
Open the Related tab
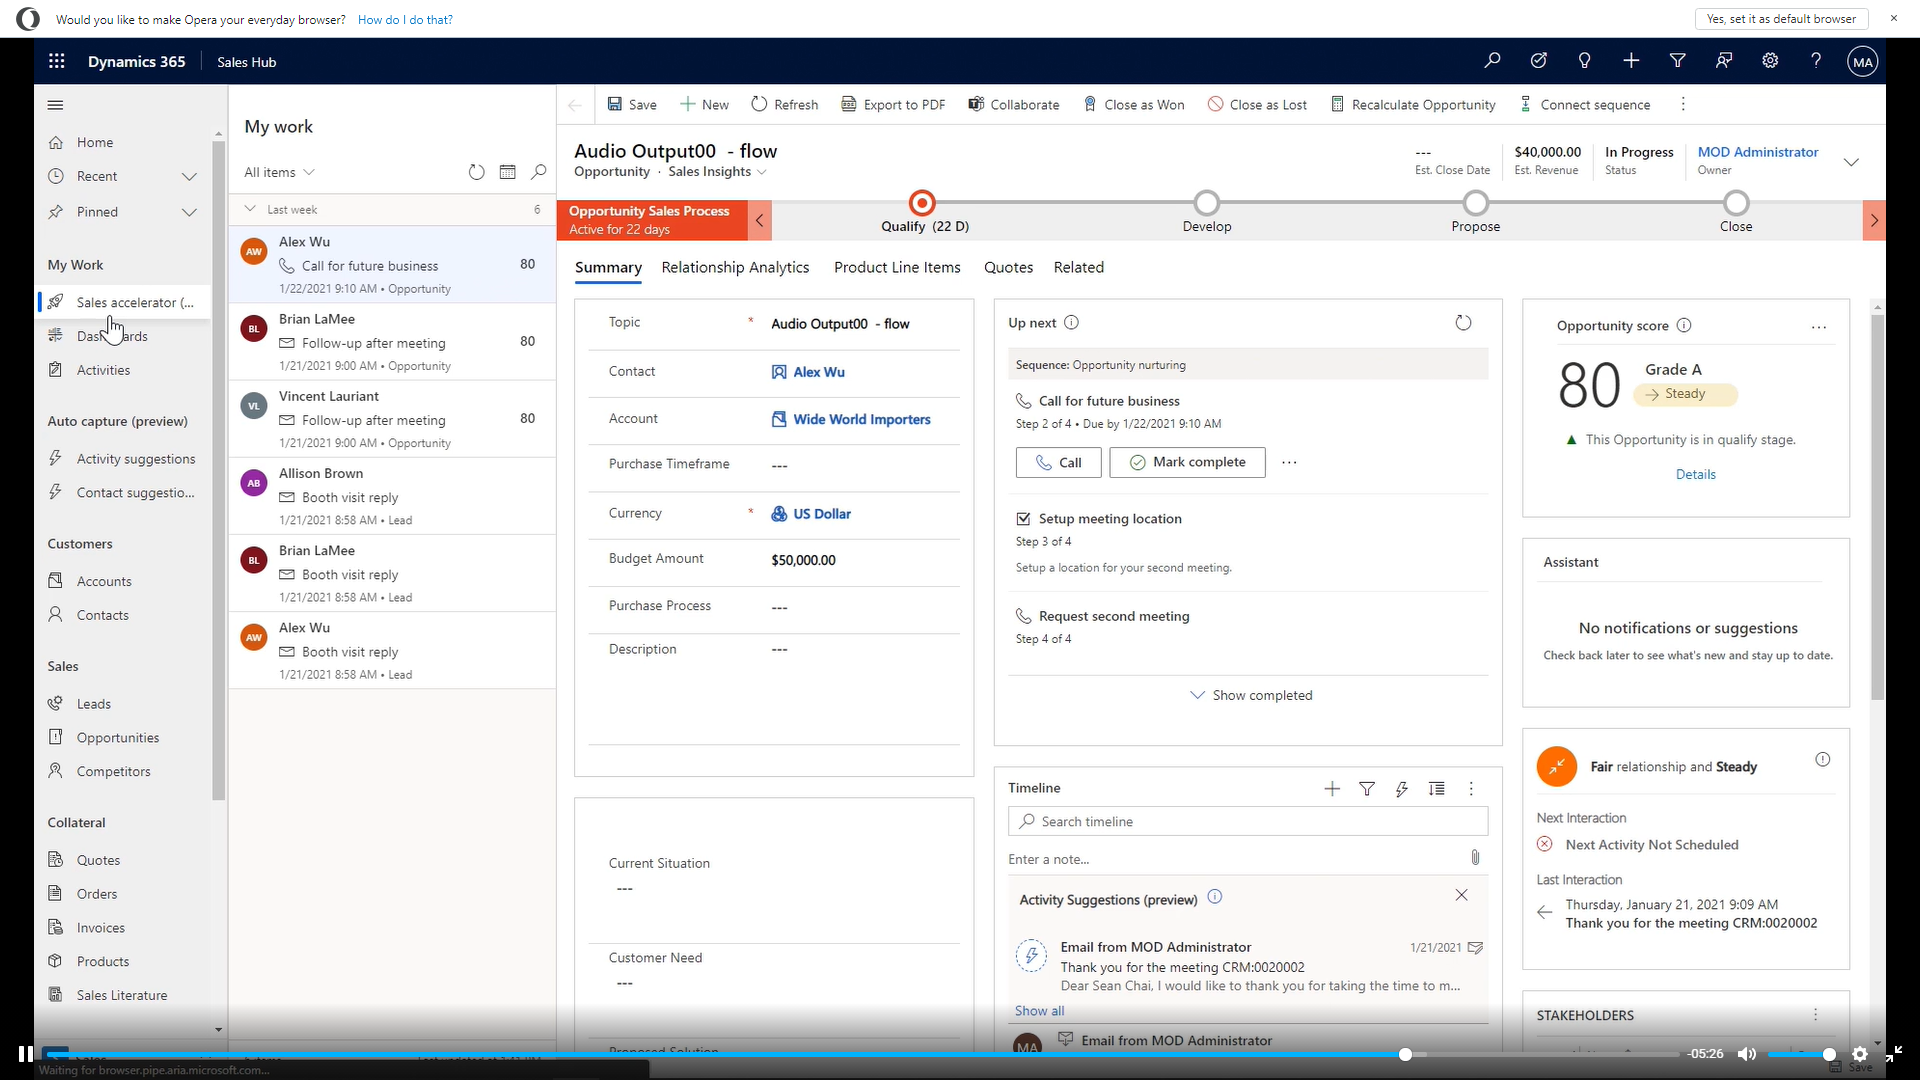(1078, 268)
